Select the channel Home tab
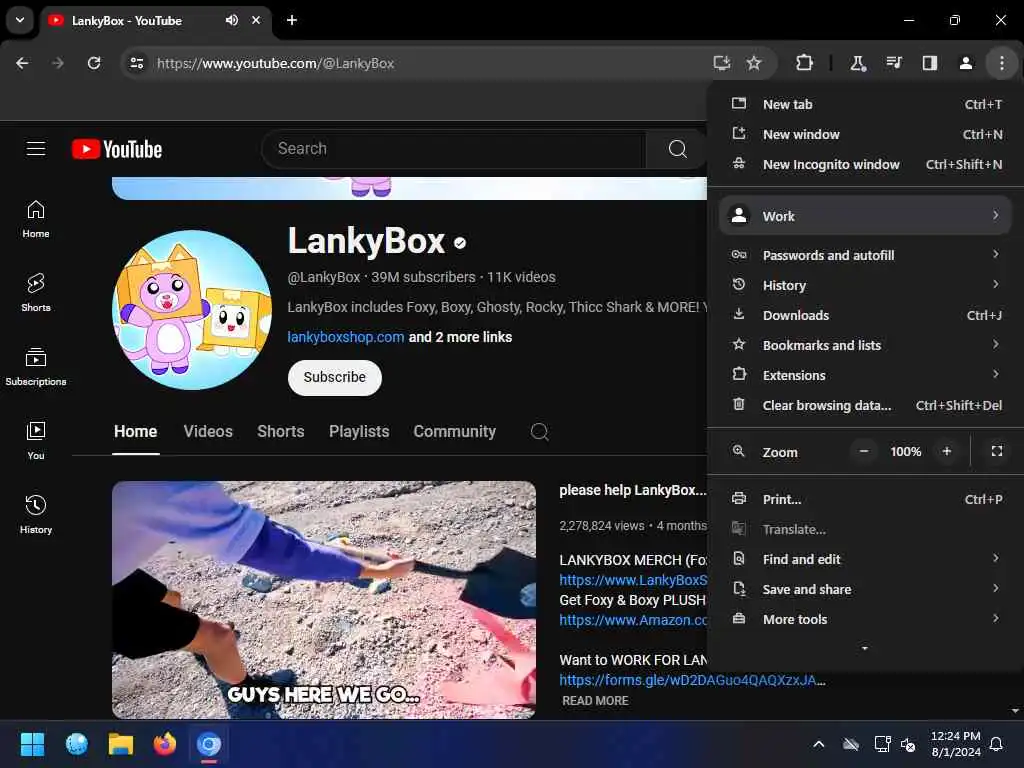Screen dimensions: 1024x768 (135, 432)
